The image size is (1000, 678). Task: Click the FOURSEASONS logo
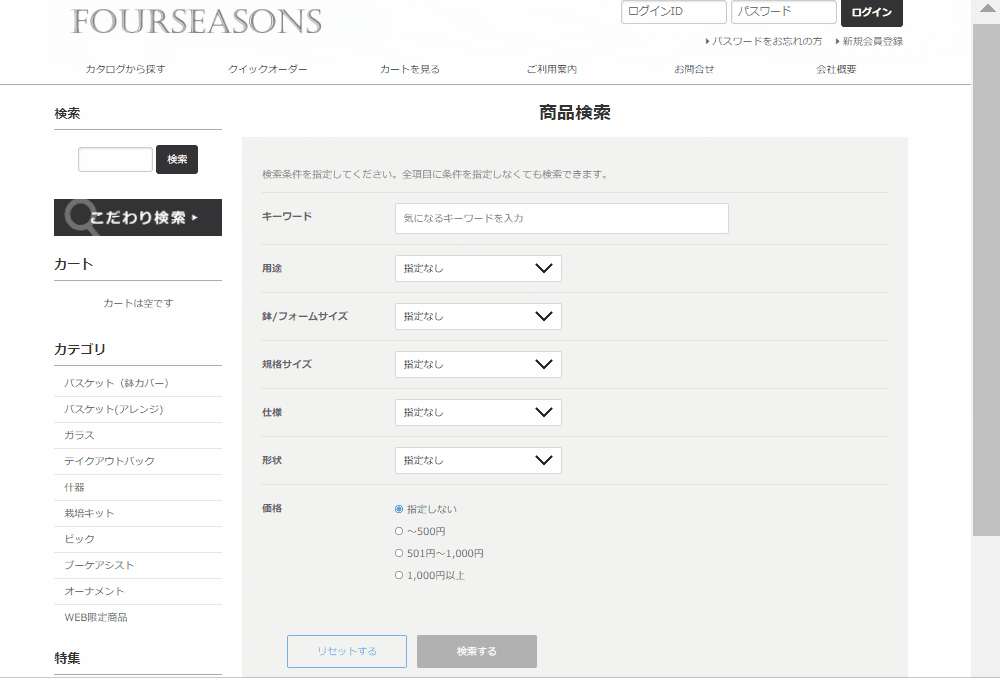(x=196, y=21)
